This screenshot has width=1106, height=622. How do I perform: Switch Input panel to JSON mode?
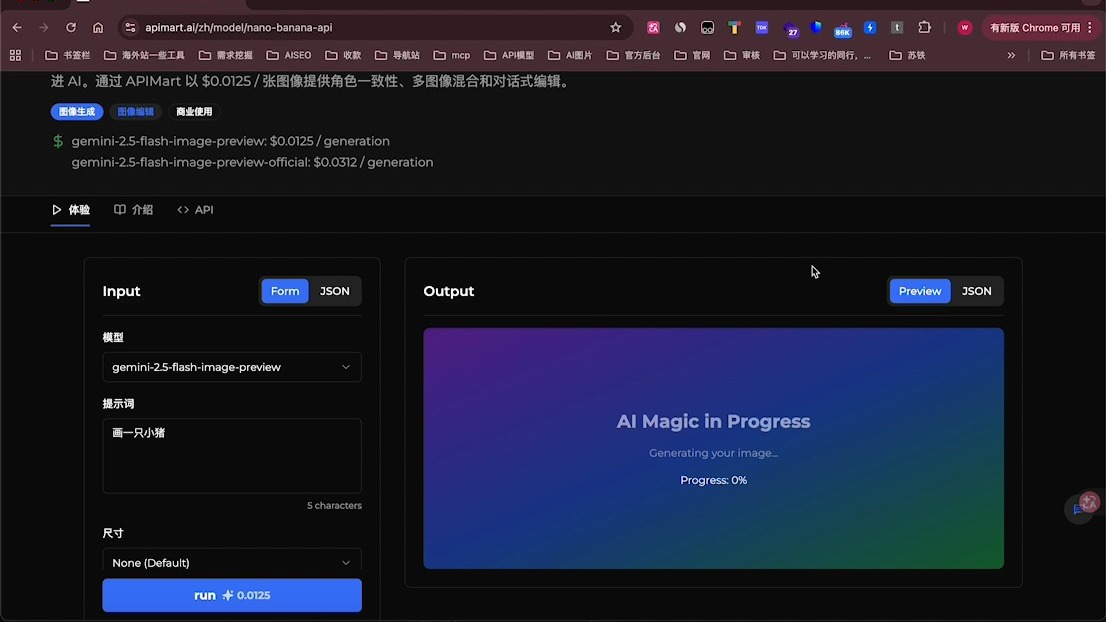tap(334, 291)
